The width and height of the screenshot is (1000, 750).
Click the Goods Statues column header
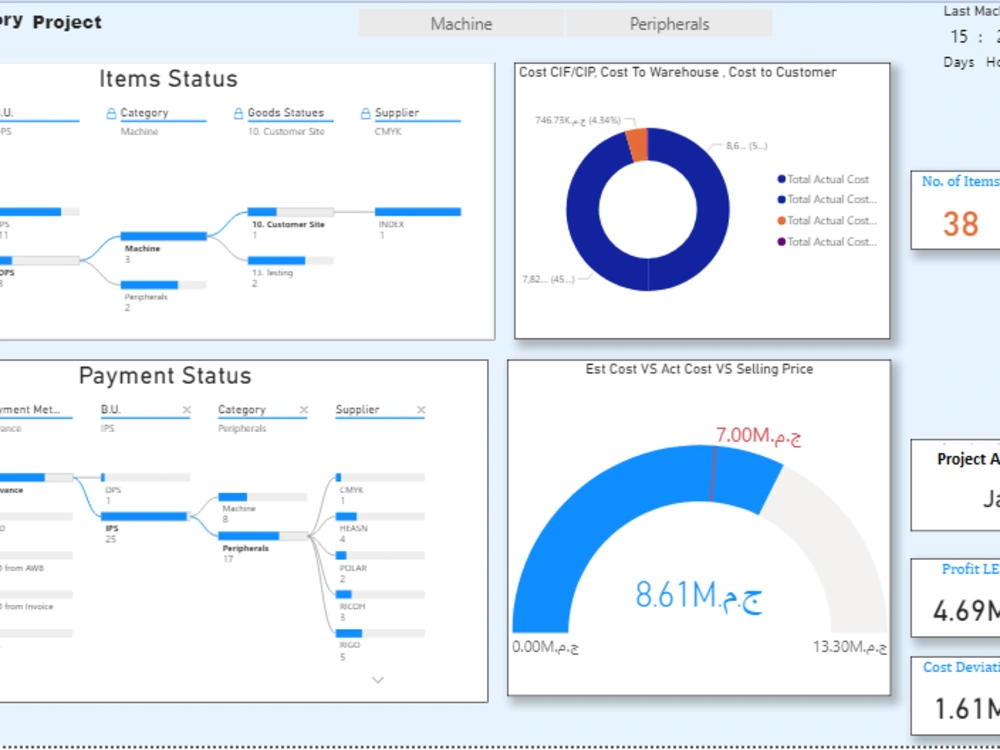tap(286, 113)
